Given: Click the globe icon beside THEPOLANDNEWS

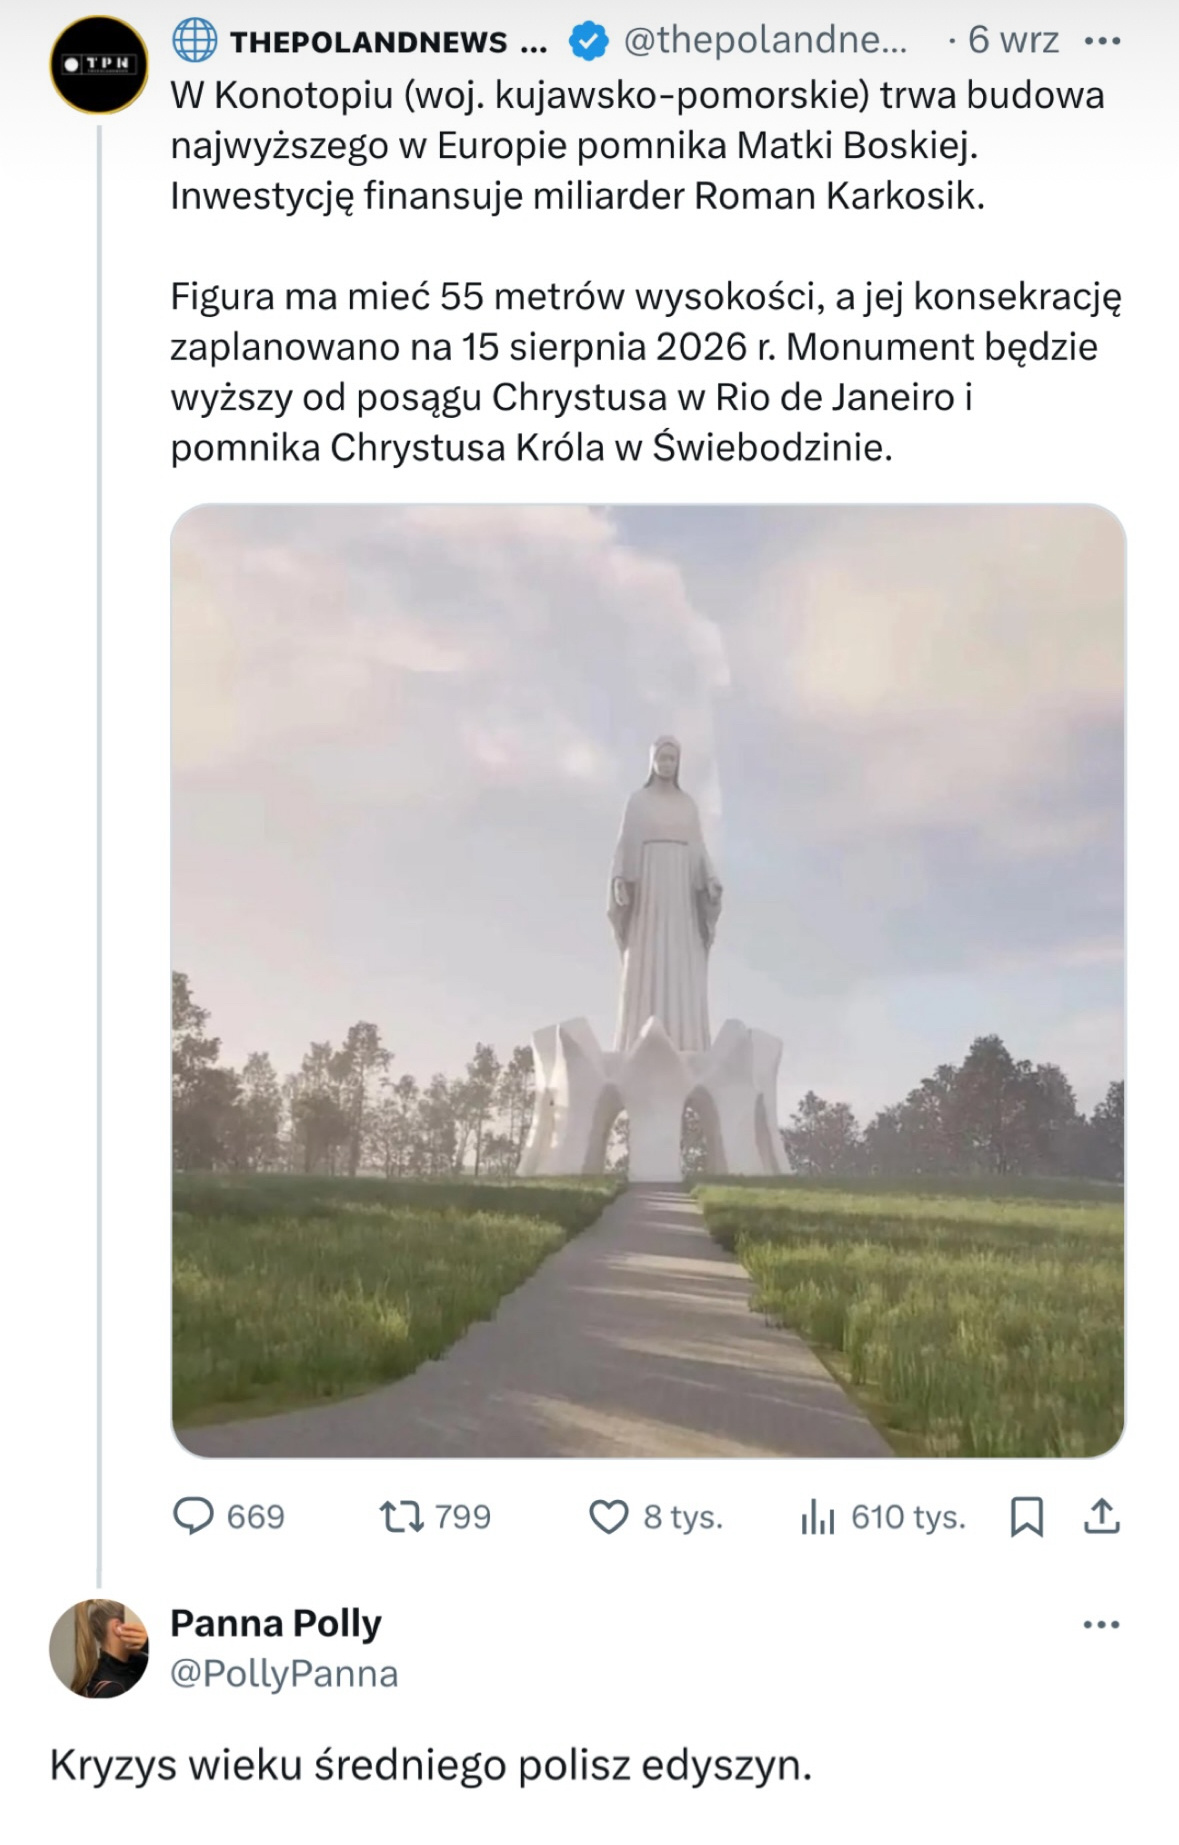Looking at the screenshot, I should (x=195, y=41).
